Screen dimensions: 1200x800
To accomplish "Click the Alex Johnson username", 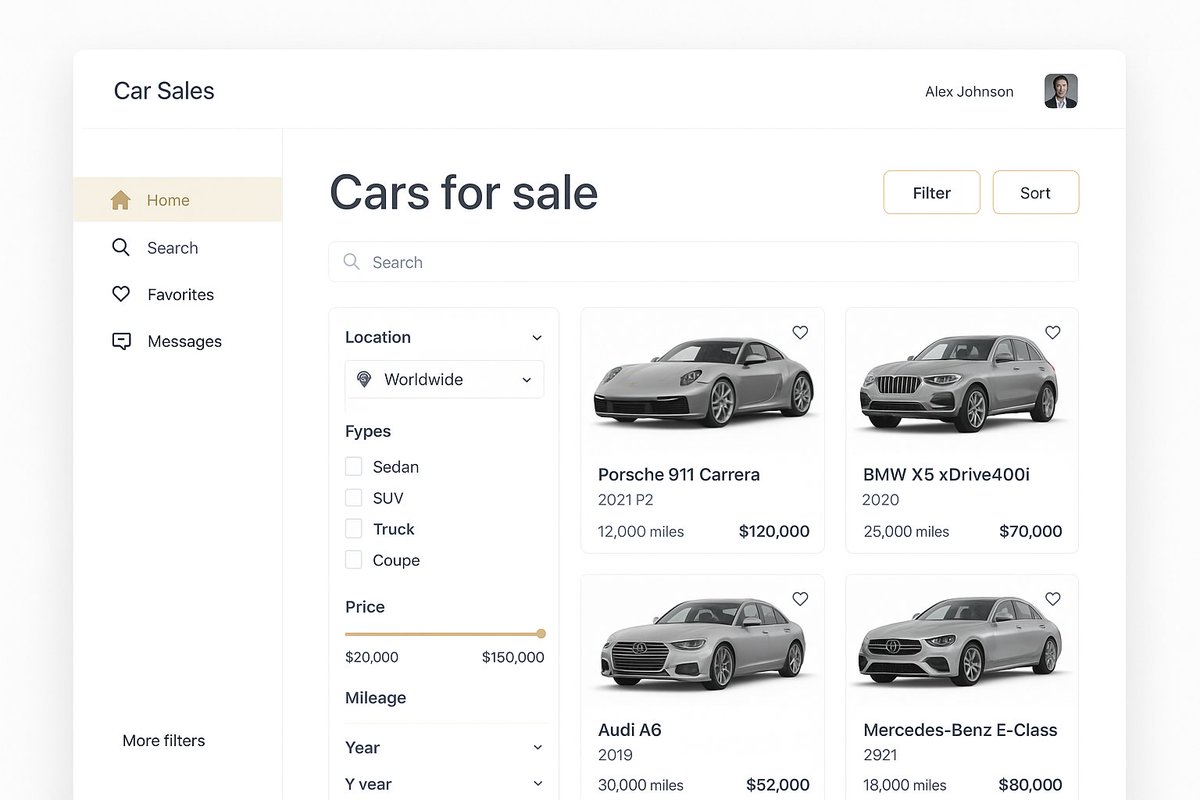I will click(969, 91).
